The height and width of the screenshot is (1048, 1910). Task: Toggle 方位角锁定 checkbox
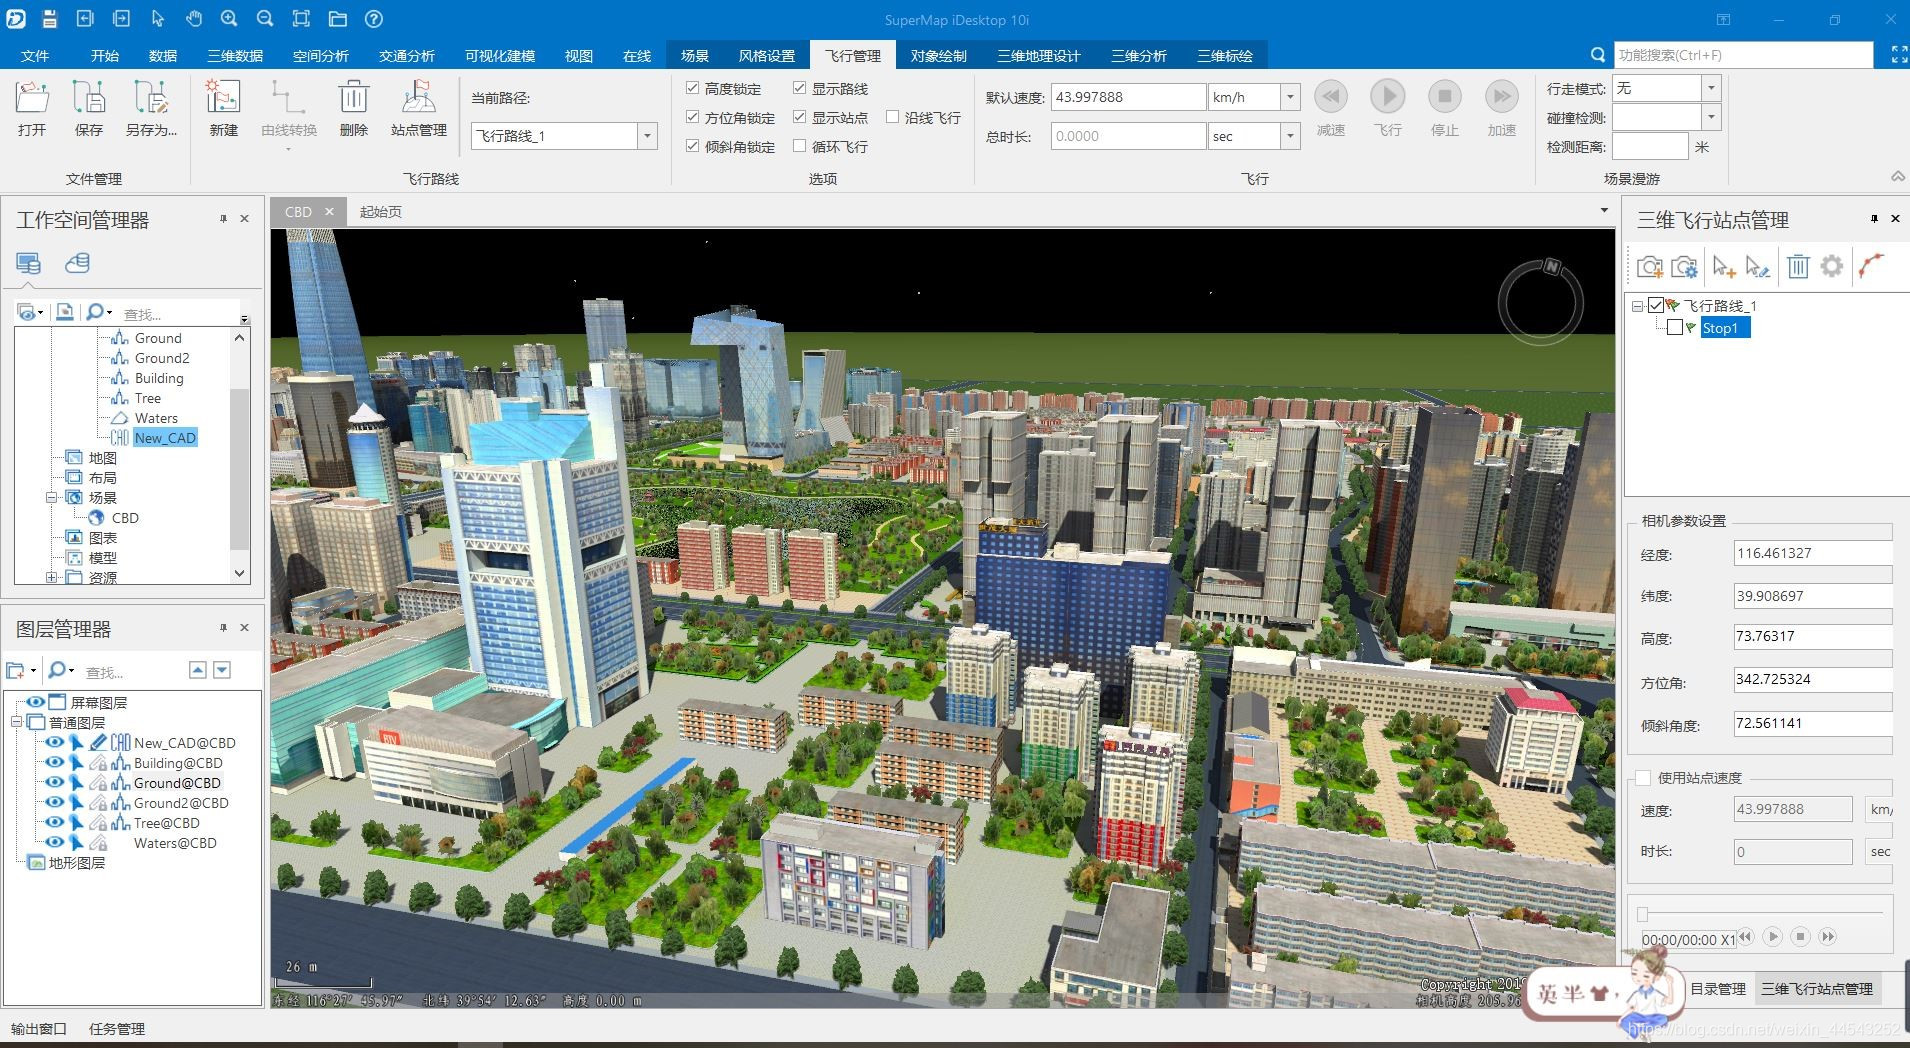coord(692,117)
